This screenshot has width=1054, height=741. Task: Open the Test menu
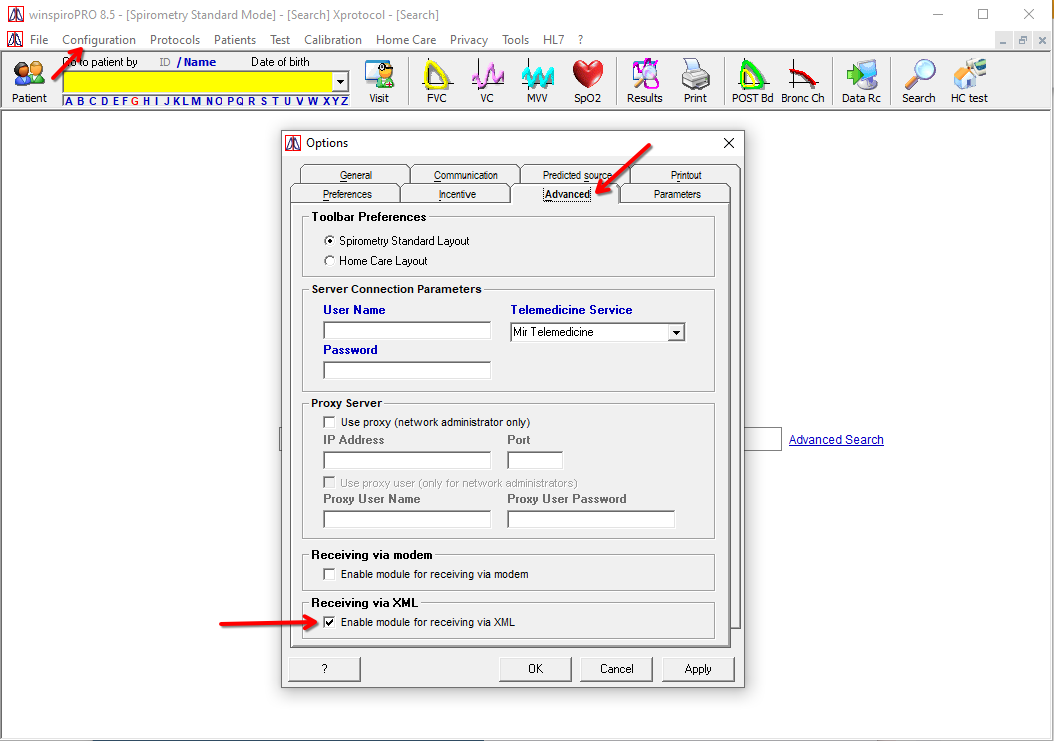[x=280, y=40]
